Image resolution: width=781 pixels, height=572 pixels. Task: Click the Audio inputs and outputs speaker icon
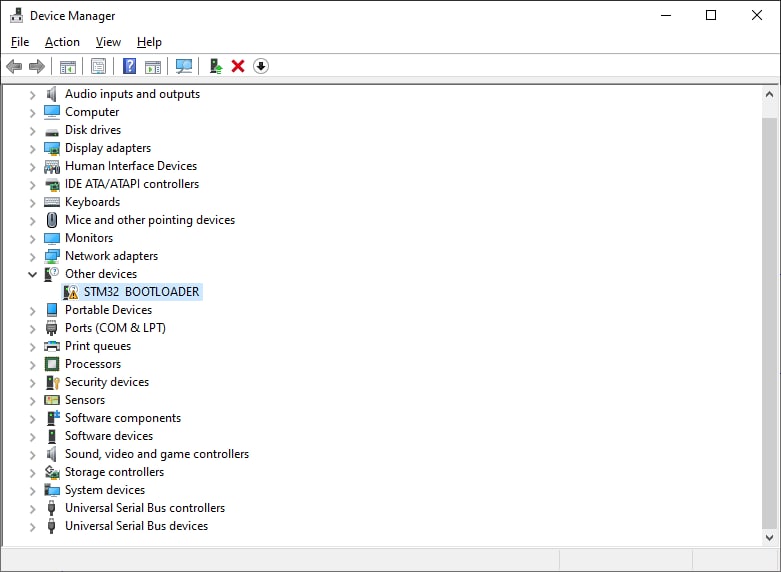pos(51,94)
